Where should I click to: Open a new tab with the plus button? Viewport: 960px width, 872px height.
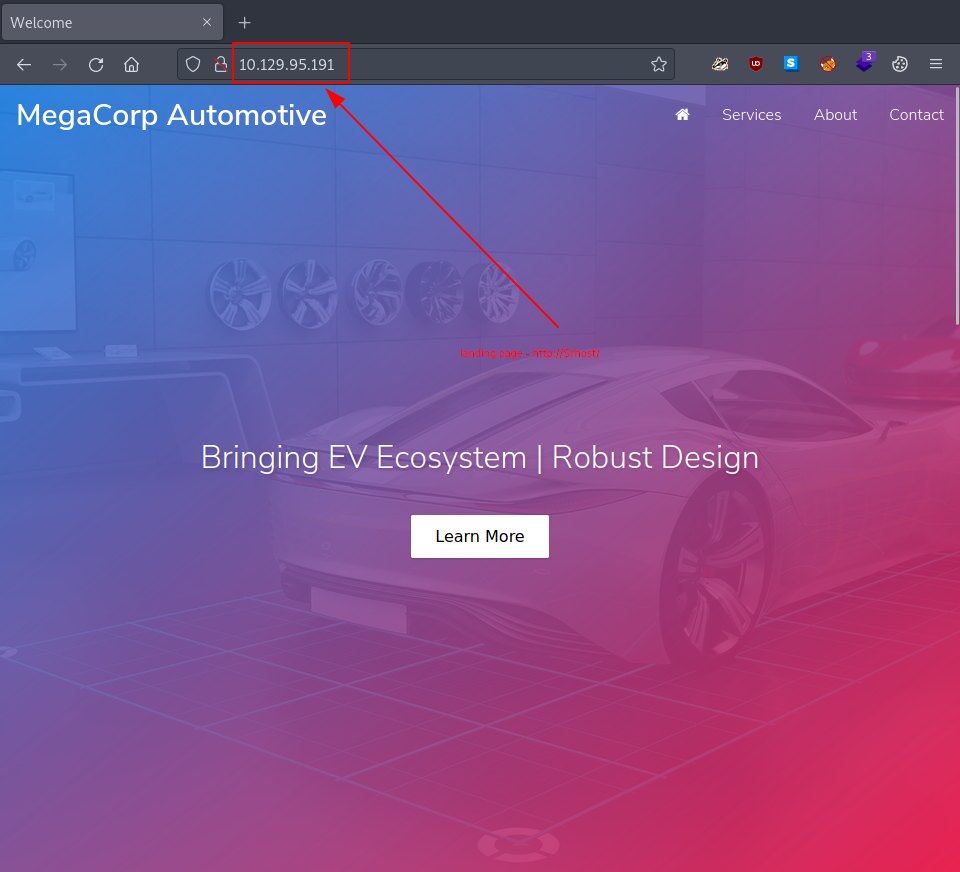point(244,22)
